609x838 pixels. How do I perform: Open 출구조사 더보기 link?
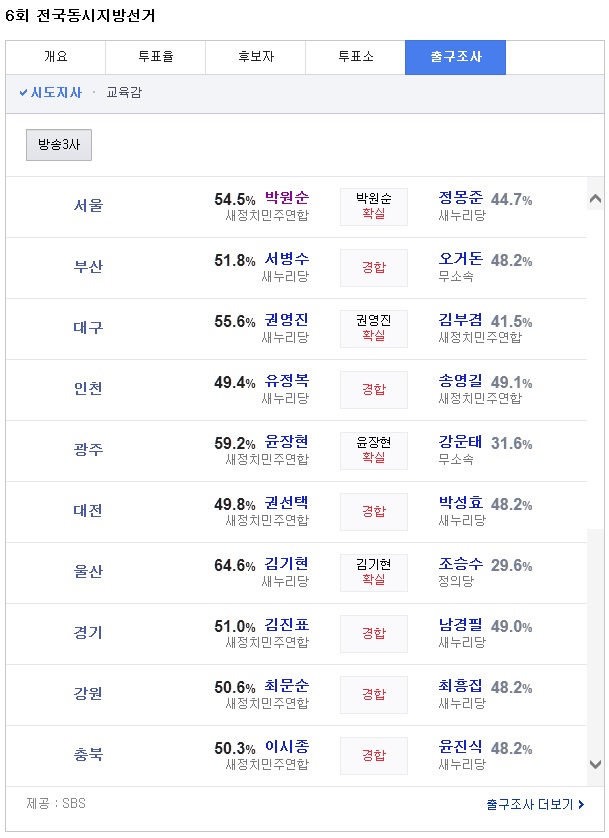coord(535,804)
